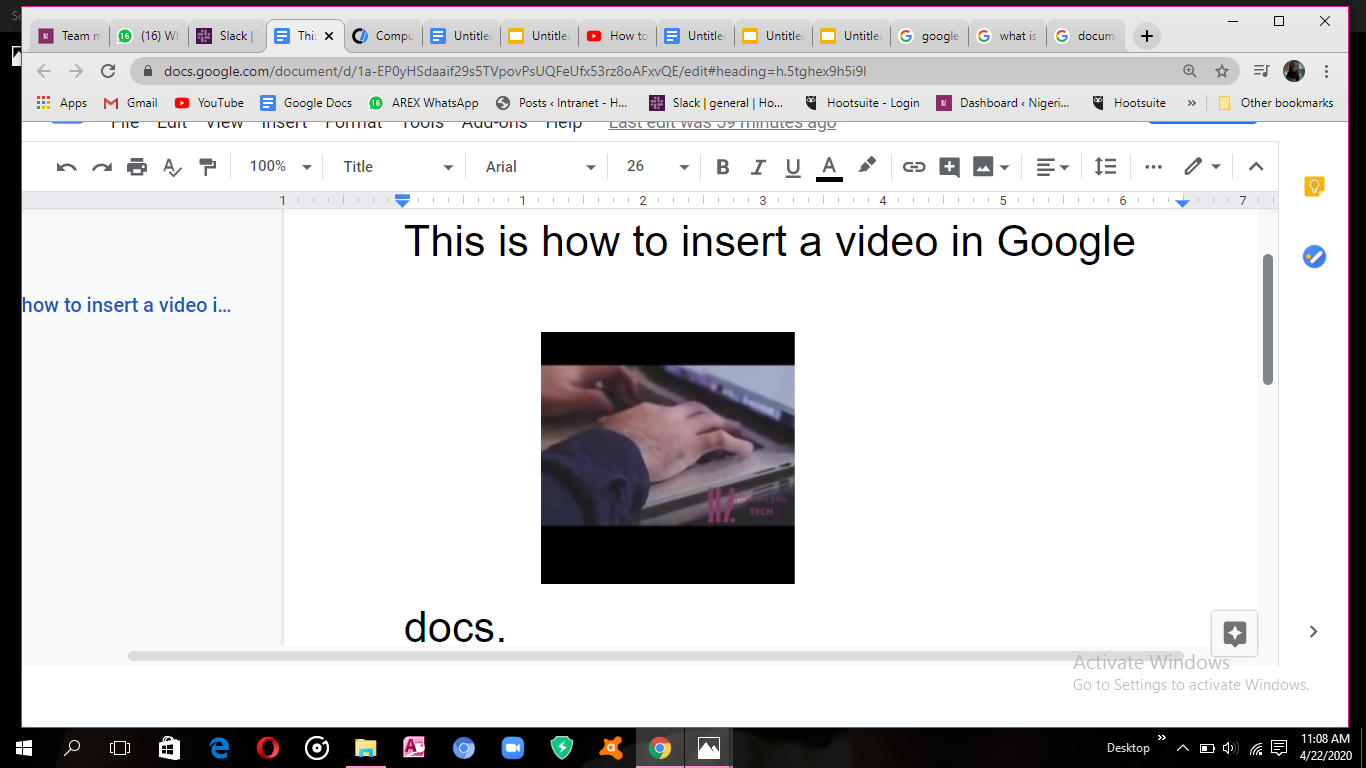Toggle Bold formatting
1366x768 pixels.
(x=723, y=167)
